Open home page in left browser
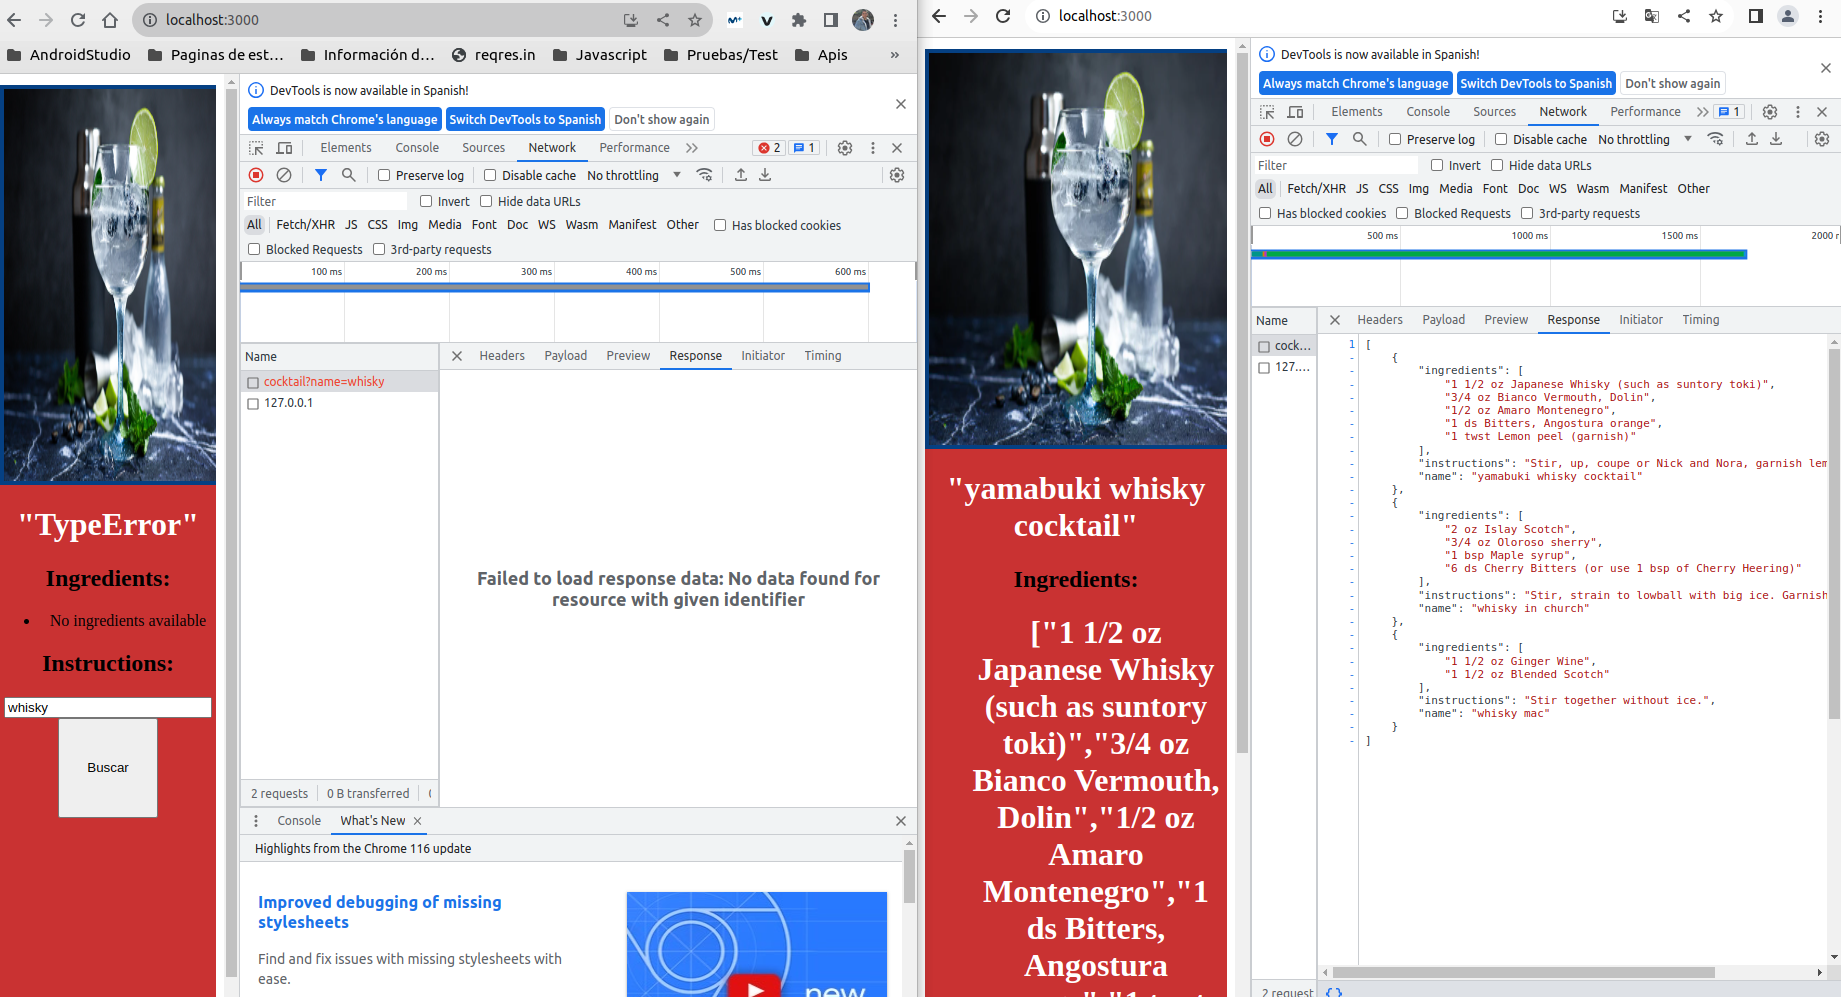Image resolution: width=1841 pixels, height=997 pixels. [110, 20]
